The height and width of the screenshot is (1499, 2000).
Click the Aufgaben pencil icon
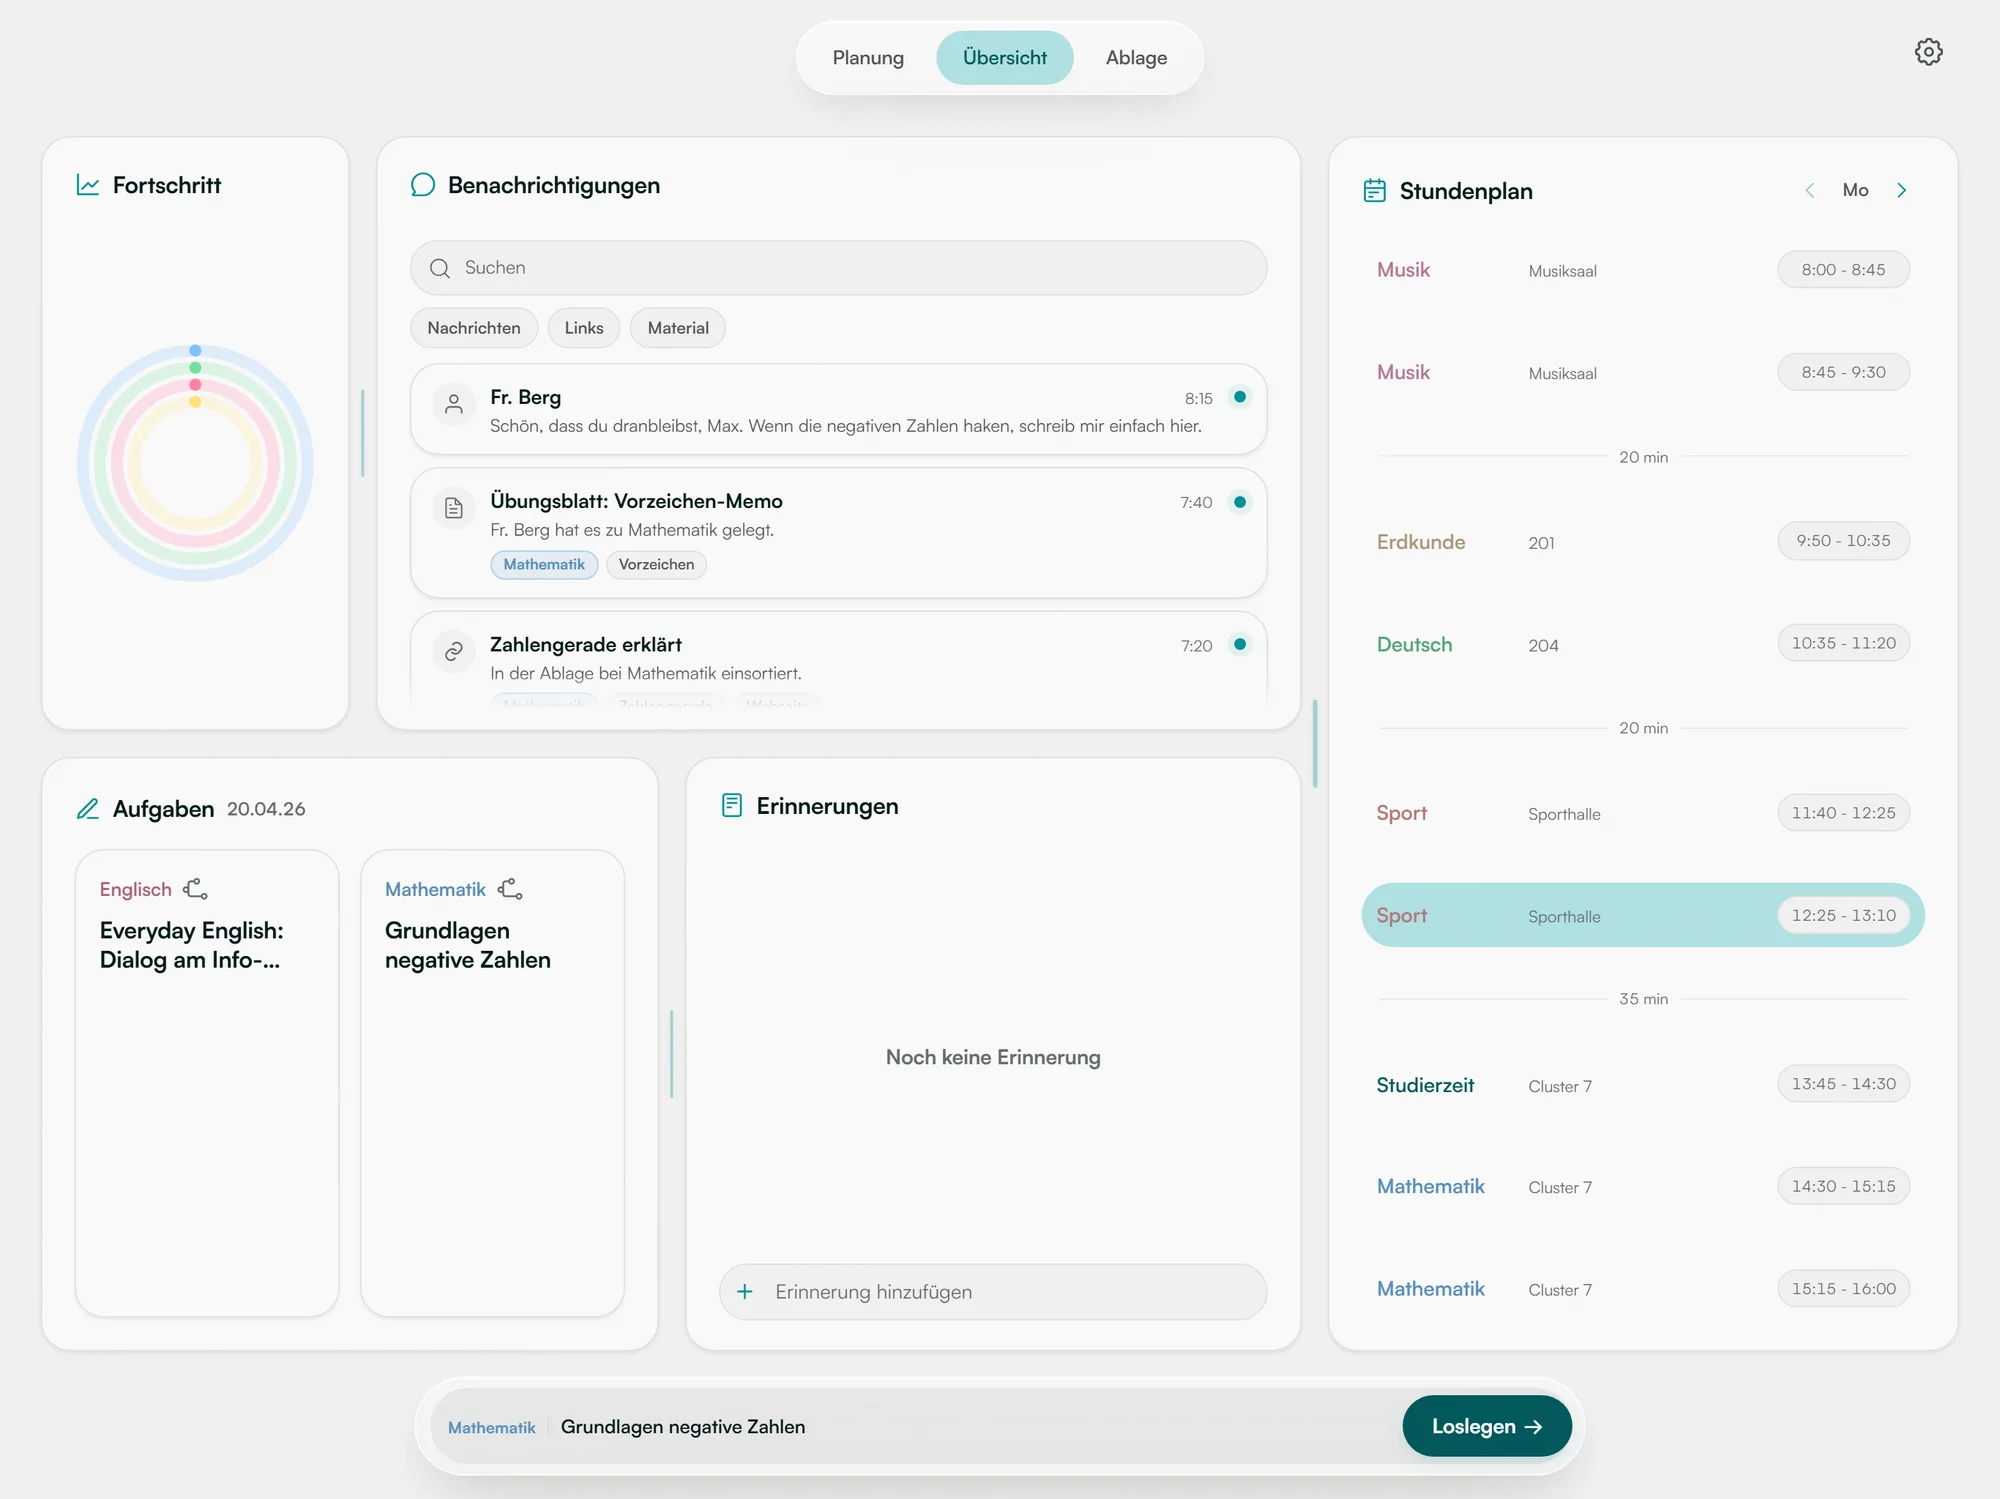[x=88, y=808]
